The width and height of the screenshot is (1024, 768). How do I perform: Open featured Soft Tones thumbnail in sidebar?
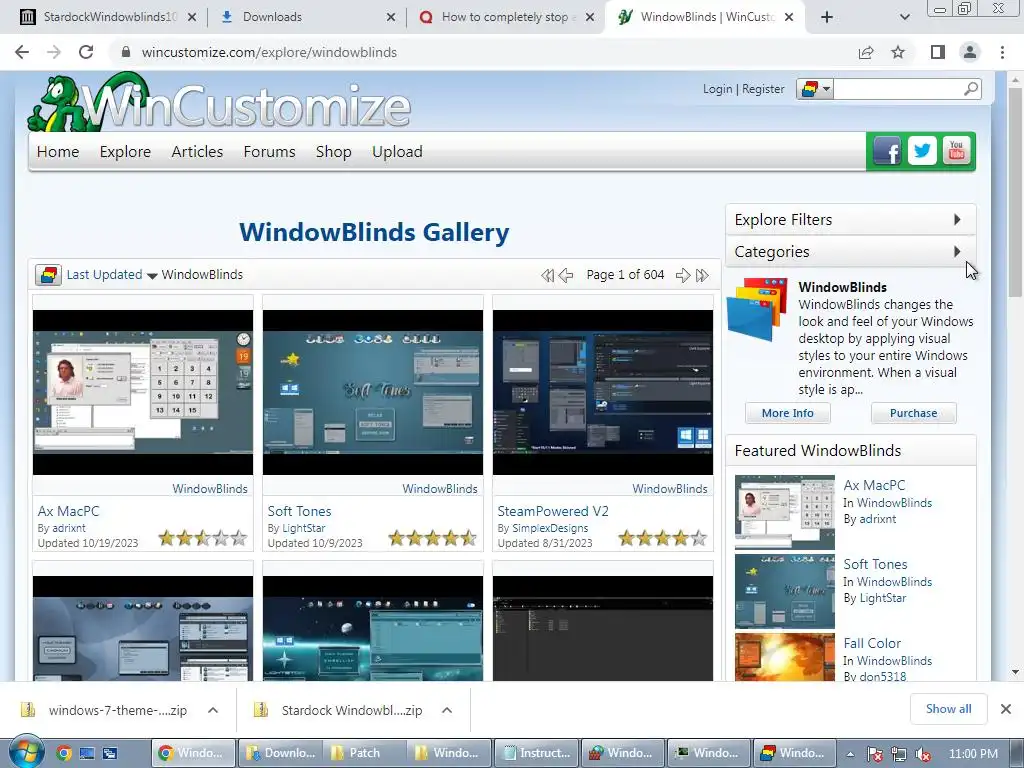tap(784, 591)
